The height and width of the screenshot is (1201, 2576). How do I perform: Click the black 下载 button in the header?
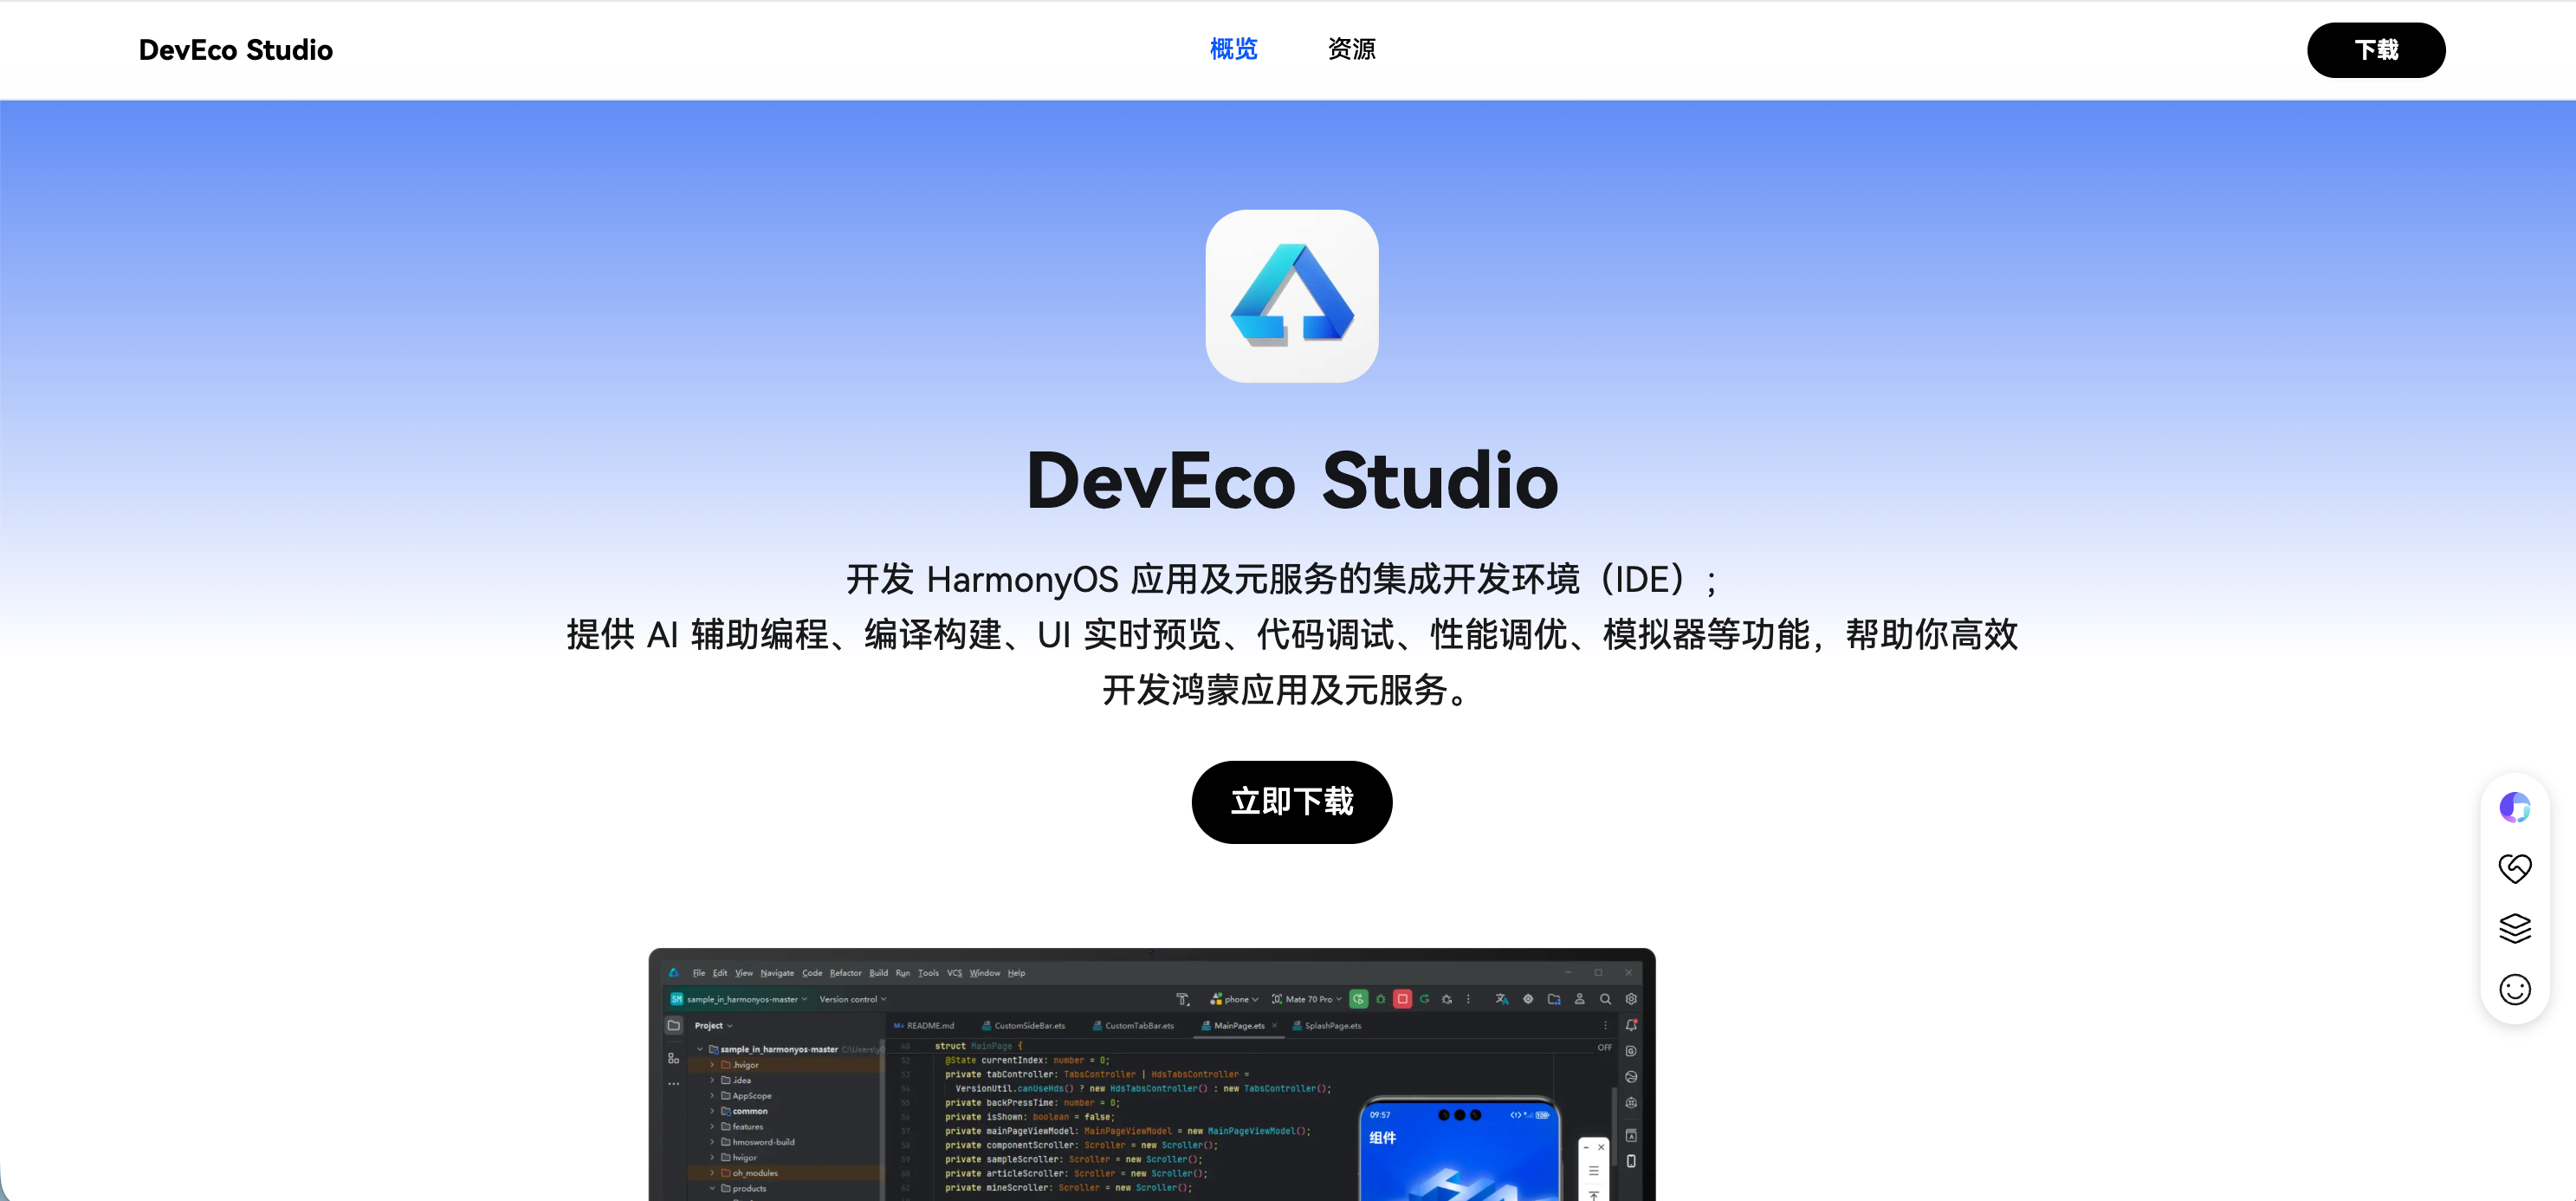click(2376, 50)
